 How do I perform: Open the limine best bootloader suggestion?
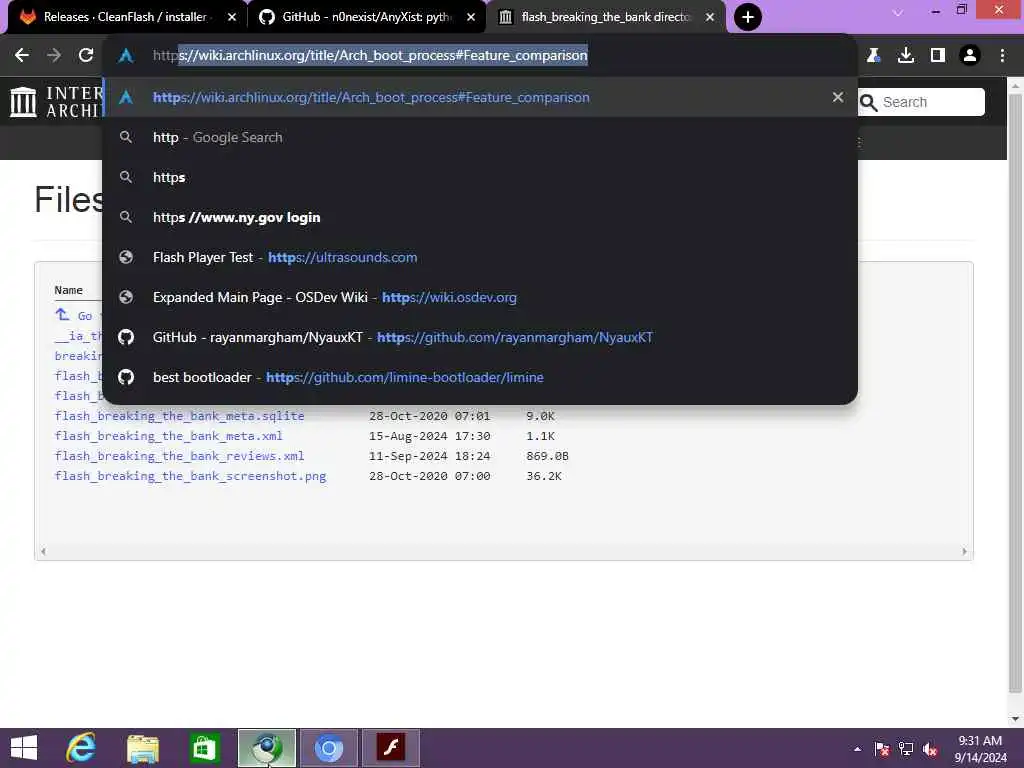480,377
